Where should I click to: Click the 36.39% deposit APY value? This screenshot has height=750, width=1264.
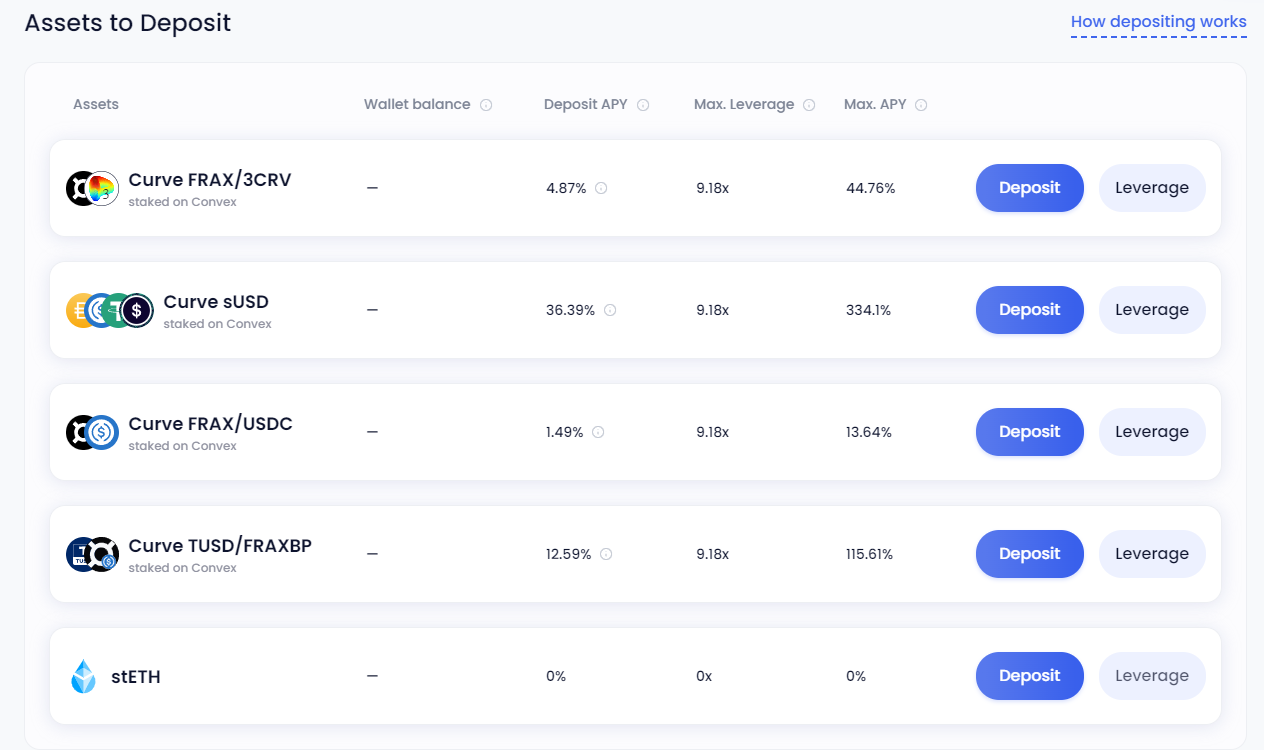click(570, 310)
